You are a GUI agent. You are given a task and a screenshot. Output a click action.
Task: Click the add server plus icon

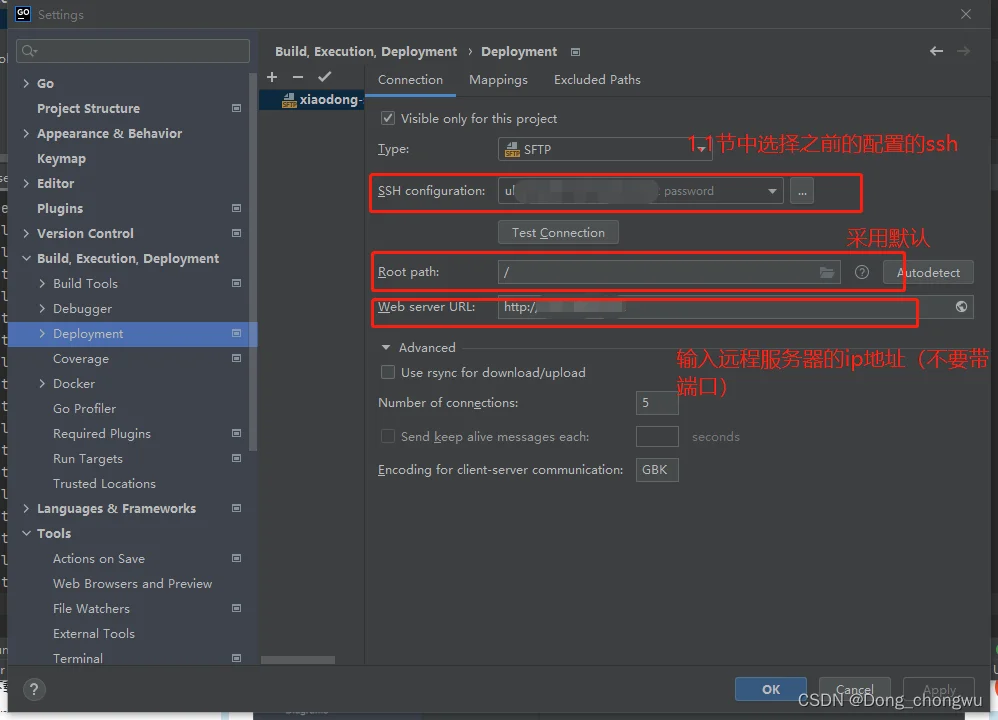(x=272, y=77)
